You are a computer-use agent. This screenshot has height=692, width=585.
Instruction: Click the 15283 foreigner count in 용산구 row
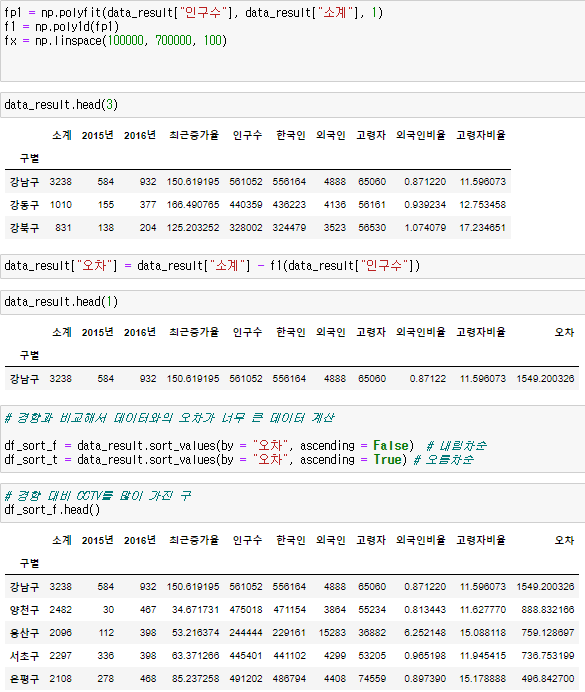[x=332, y=633]
